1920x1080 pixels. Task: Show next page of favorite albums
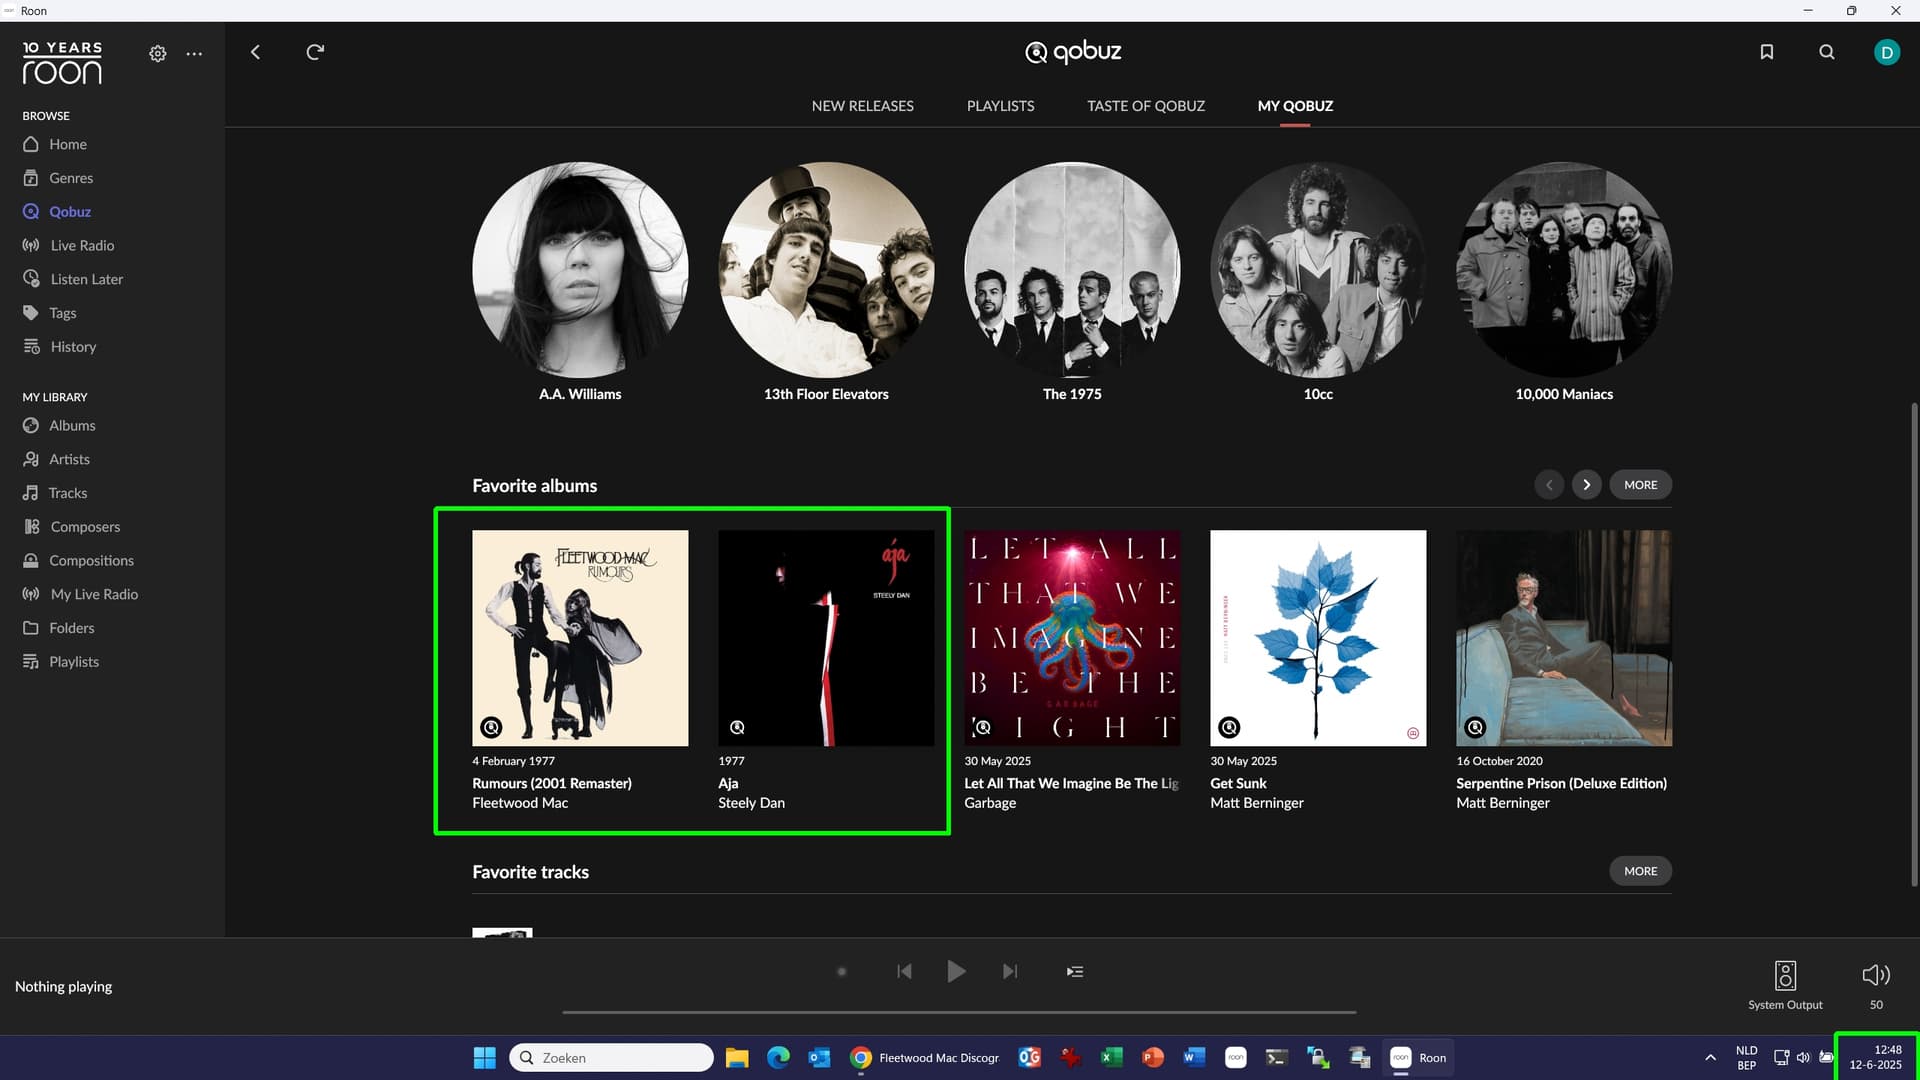(1586, 485)
